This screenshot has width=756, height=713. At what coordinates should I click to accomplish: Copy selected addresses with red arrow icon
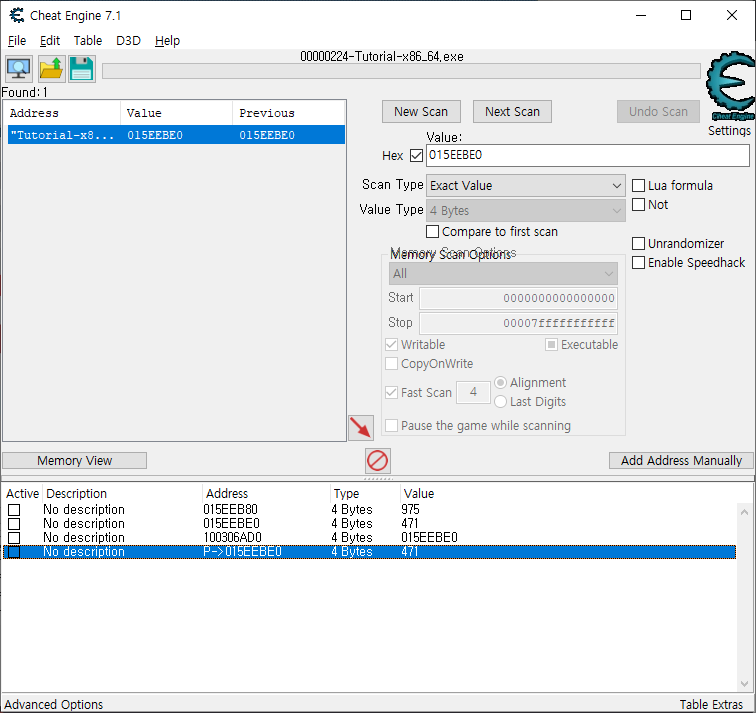(x=361, y=428)
